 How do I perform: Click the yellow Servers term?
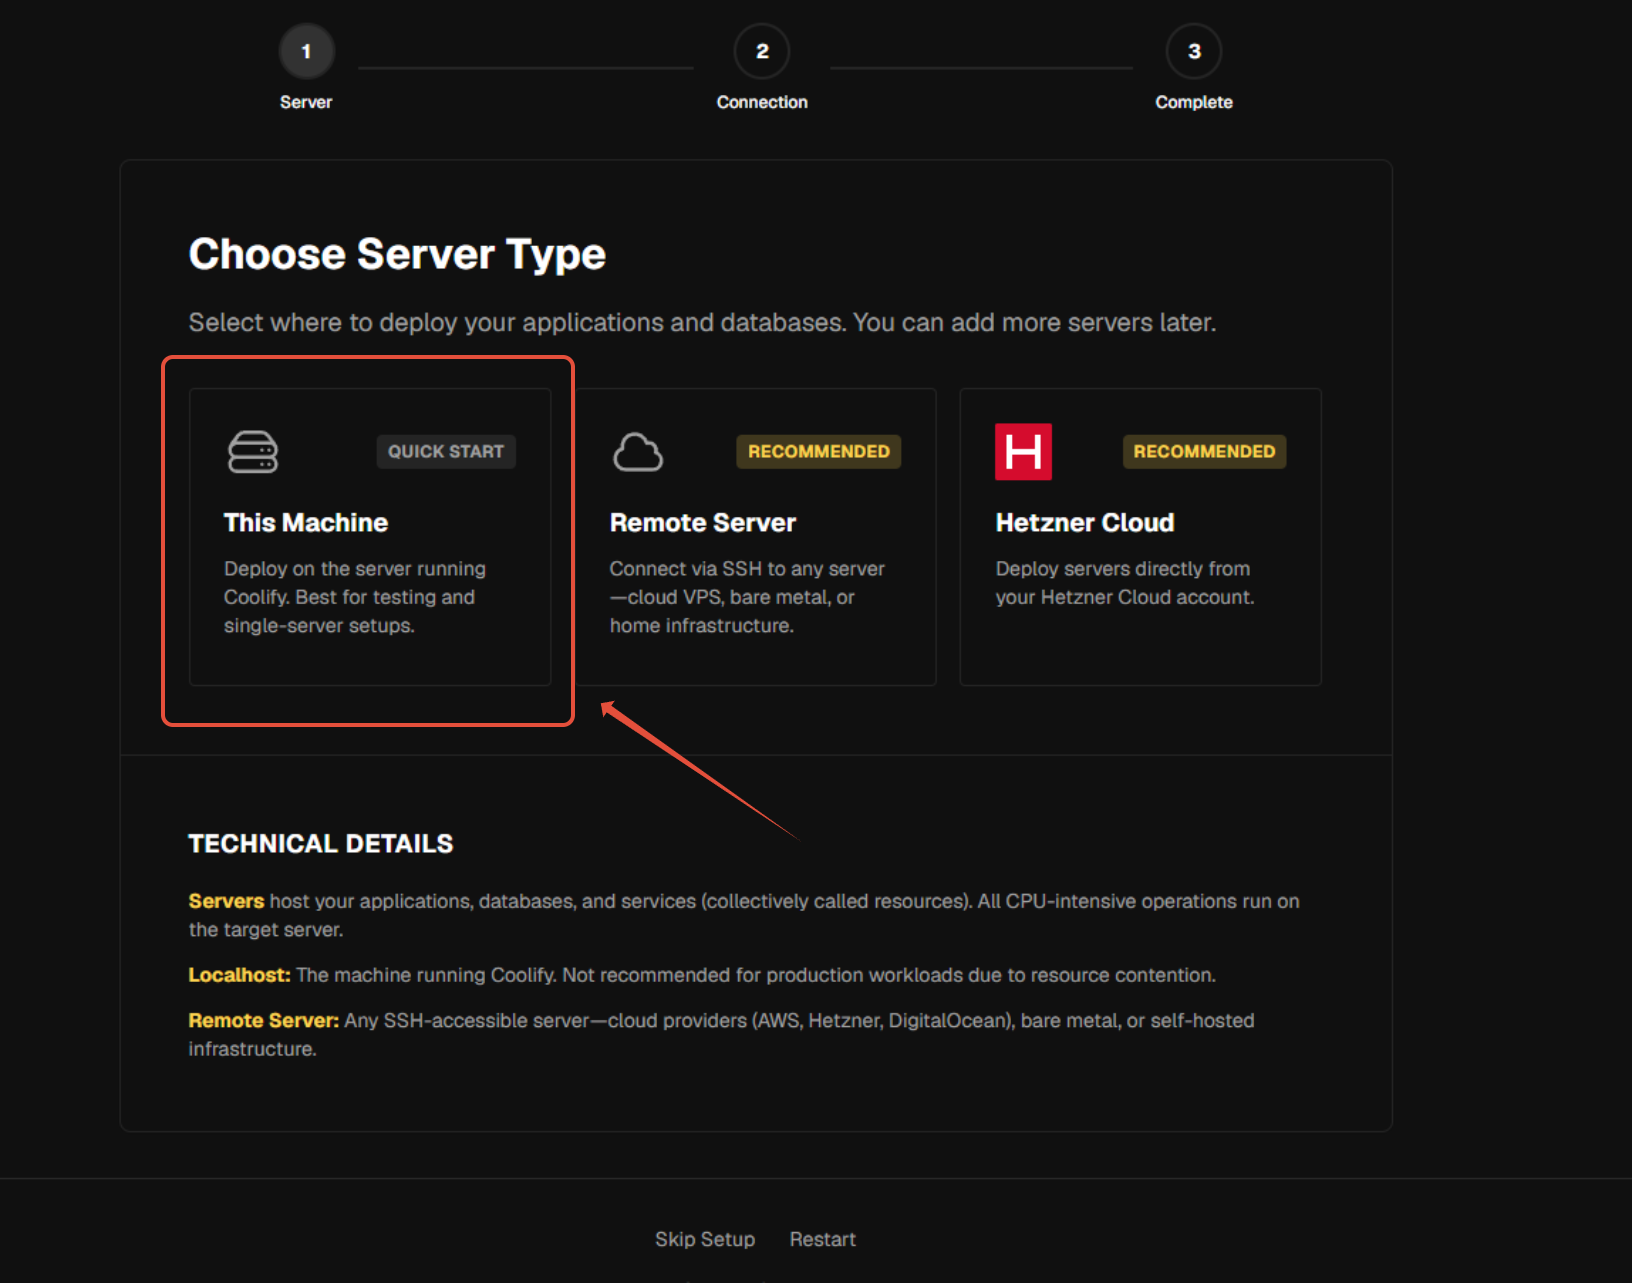coord(226,901)
